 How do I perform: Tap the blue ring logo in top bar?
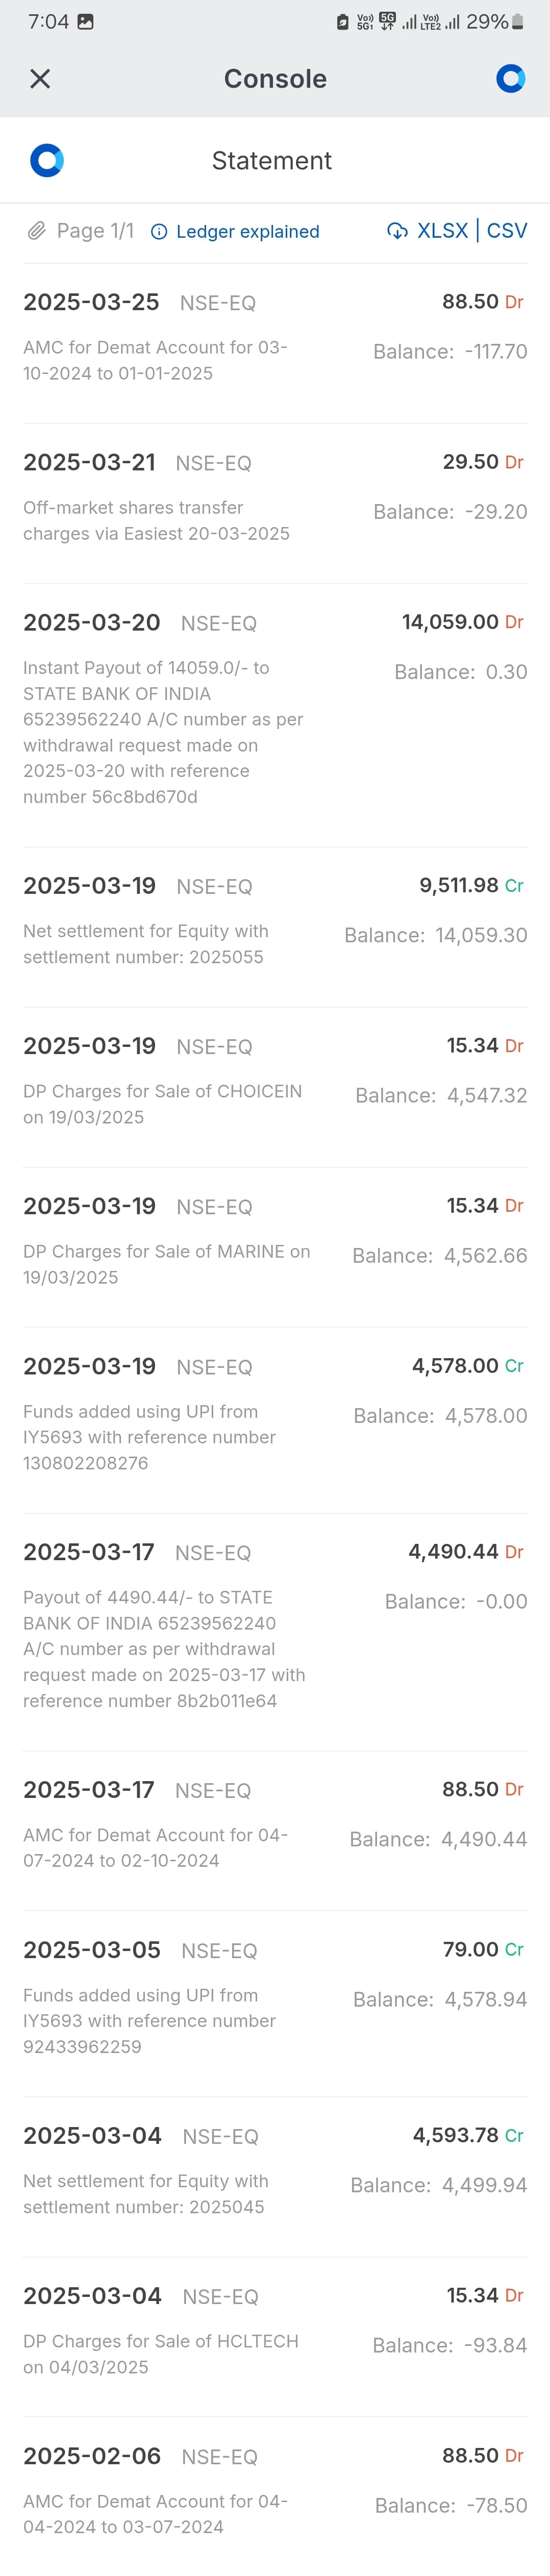510,79
